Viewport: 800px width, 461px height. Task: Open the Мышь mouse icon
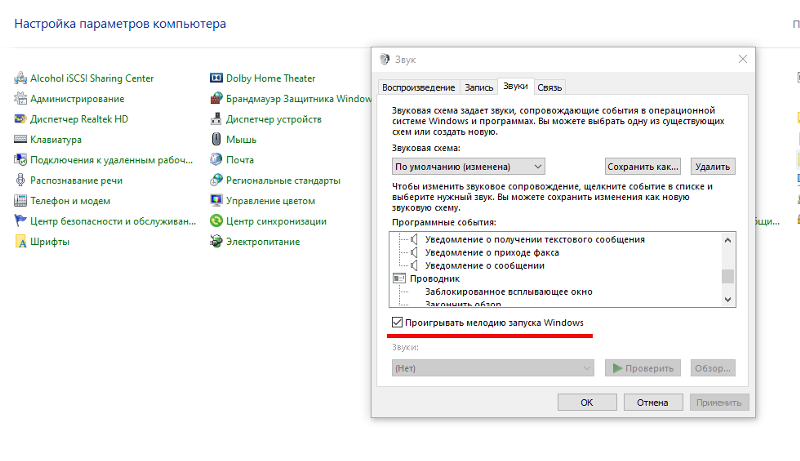tap(216, 139)
